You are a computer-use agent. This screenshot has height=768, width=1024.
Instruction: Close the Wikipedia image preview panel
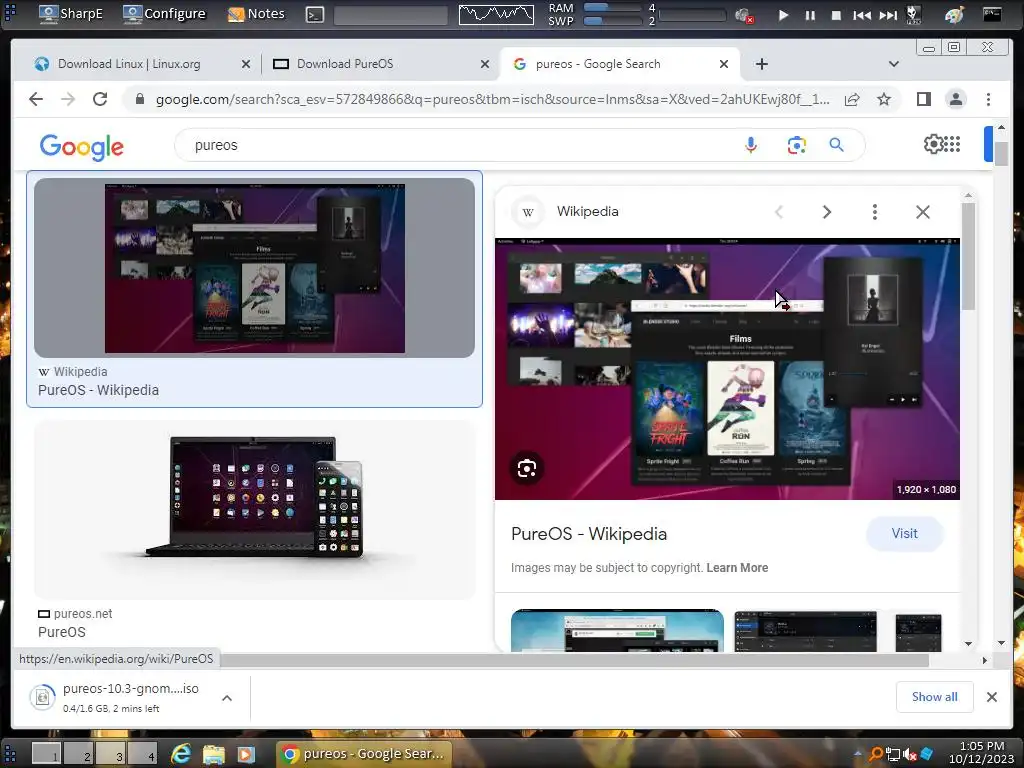tap(923, 212)
